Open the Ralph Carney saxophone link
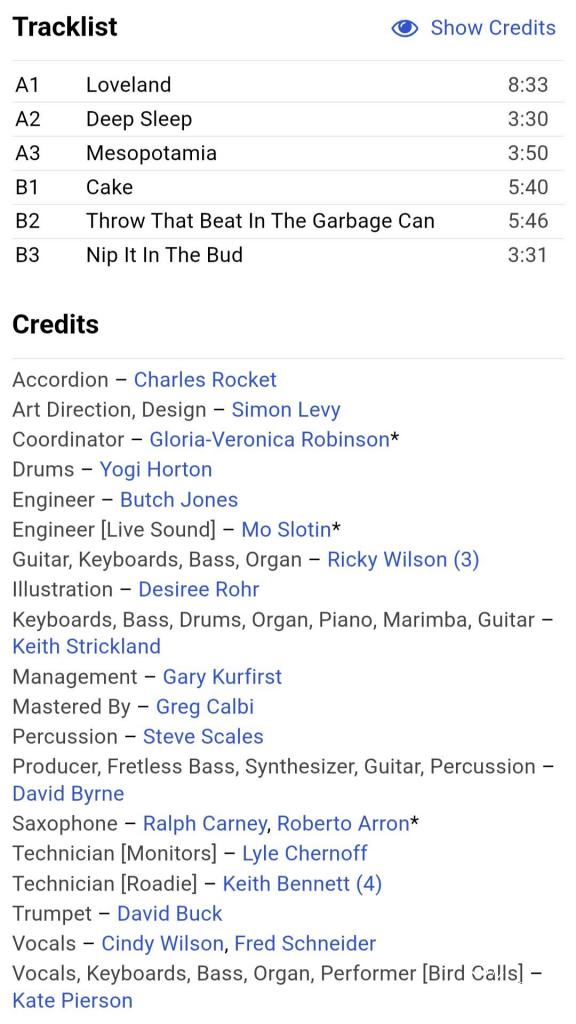Viewport: 576px width, 1024px height. click(204, 824)
